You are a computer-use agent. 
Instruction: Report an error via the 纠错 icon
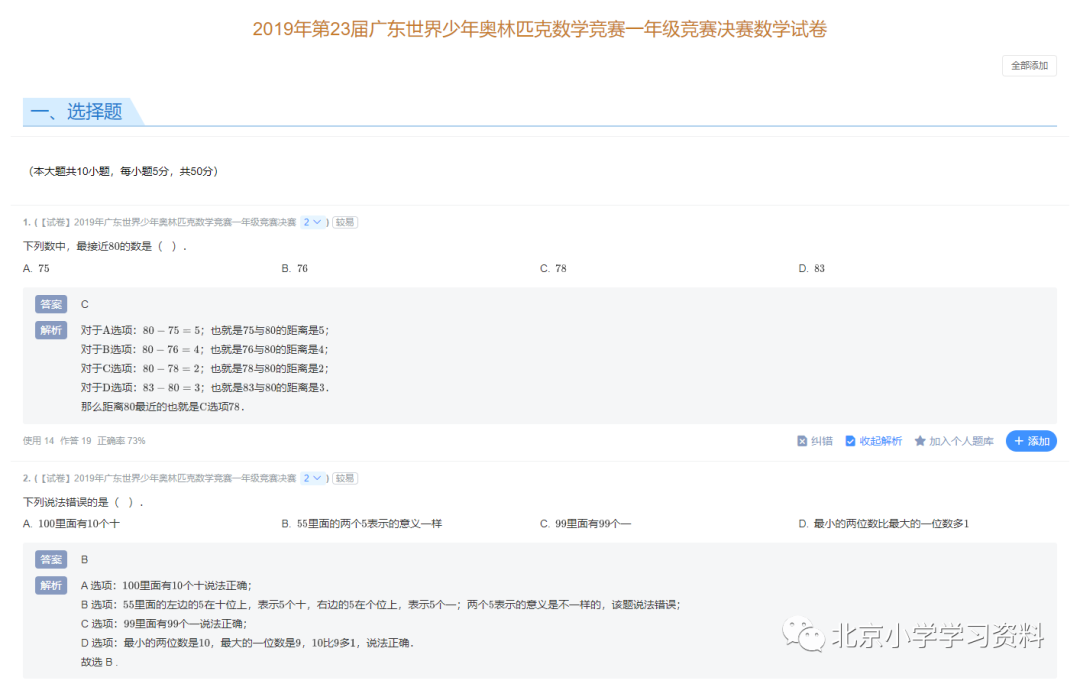point(802,441)
